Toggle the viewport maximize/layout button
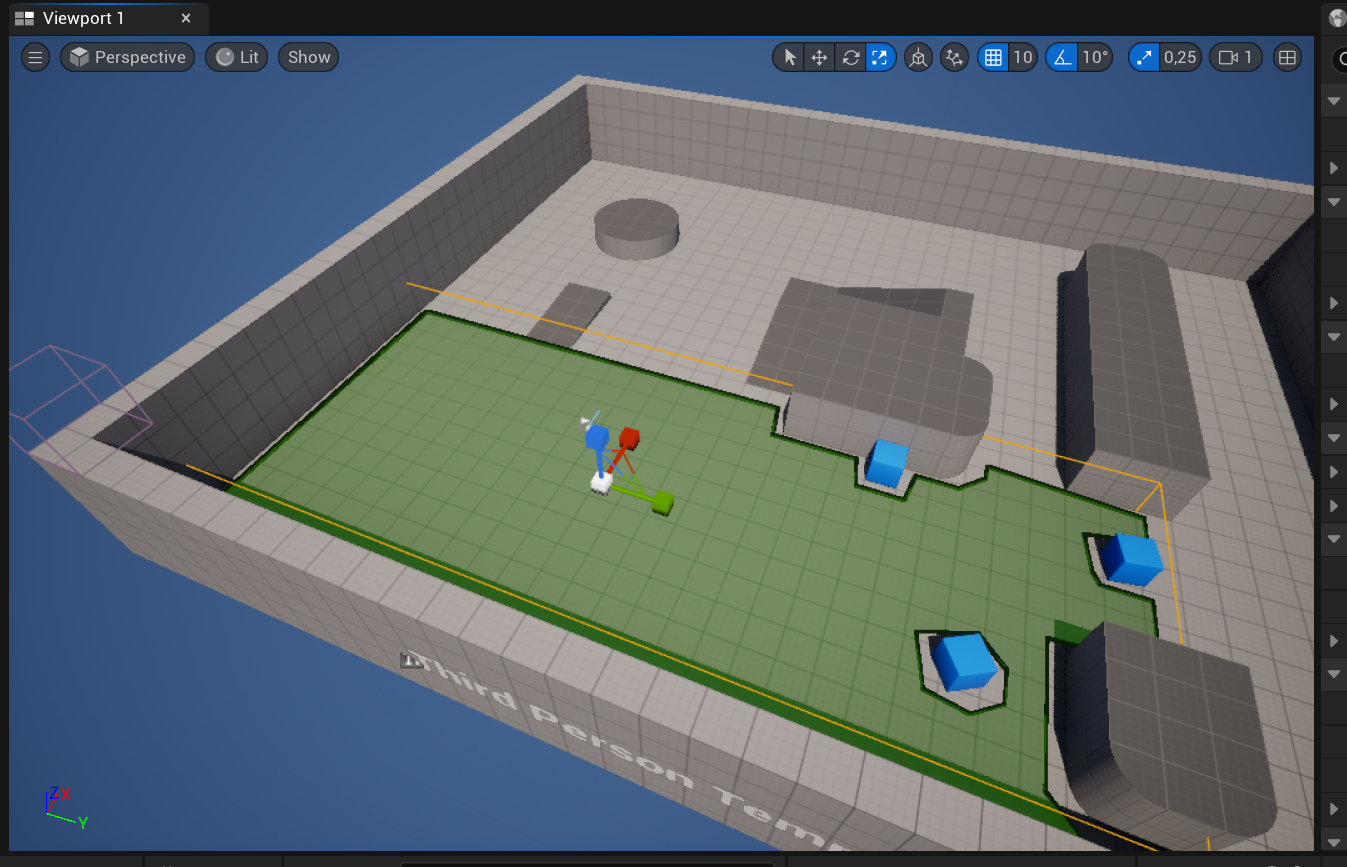The image size is (1347, 867). click(1288, 57)
